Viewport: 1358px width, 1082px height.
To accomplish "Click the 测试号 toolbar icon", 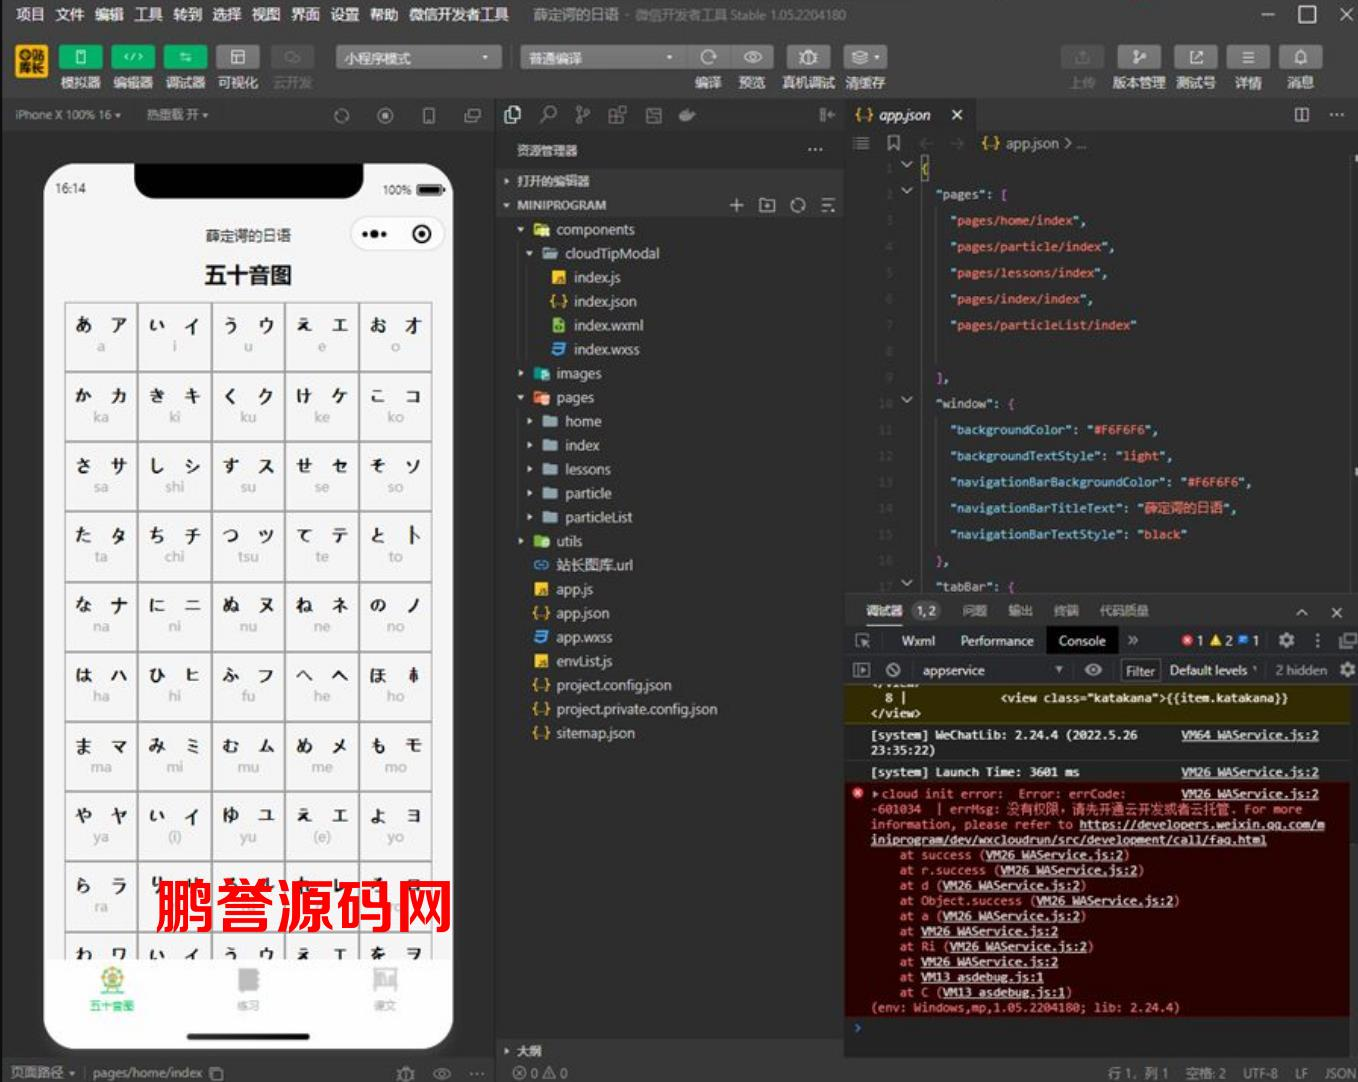I will [x=1196, y=57].
